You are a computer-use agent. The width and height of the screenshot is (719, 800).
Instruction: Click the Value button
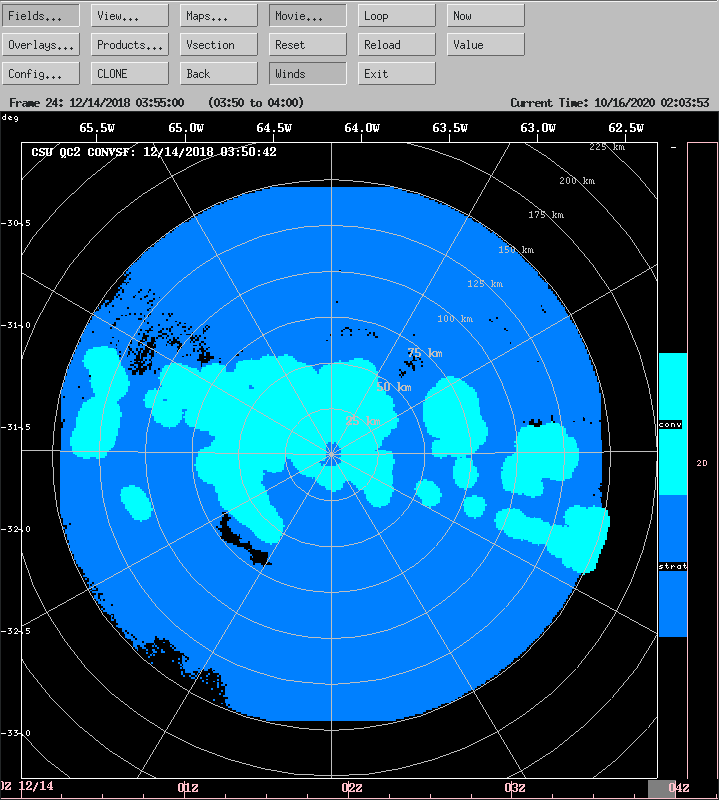point(486,45)
